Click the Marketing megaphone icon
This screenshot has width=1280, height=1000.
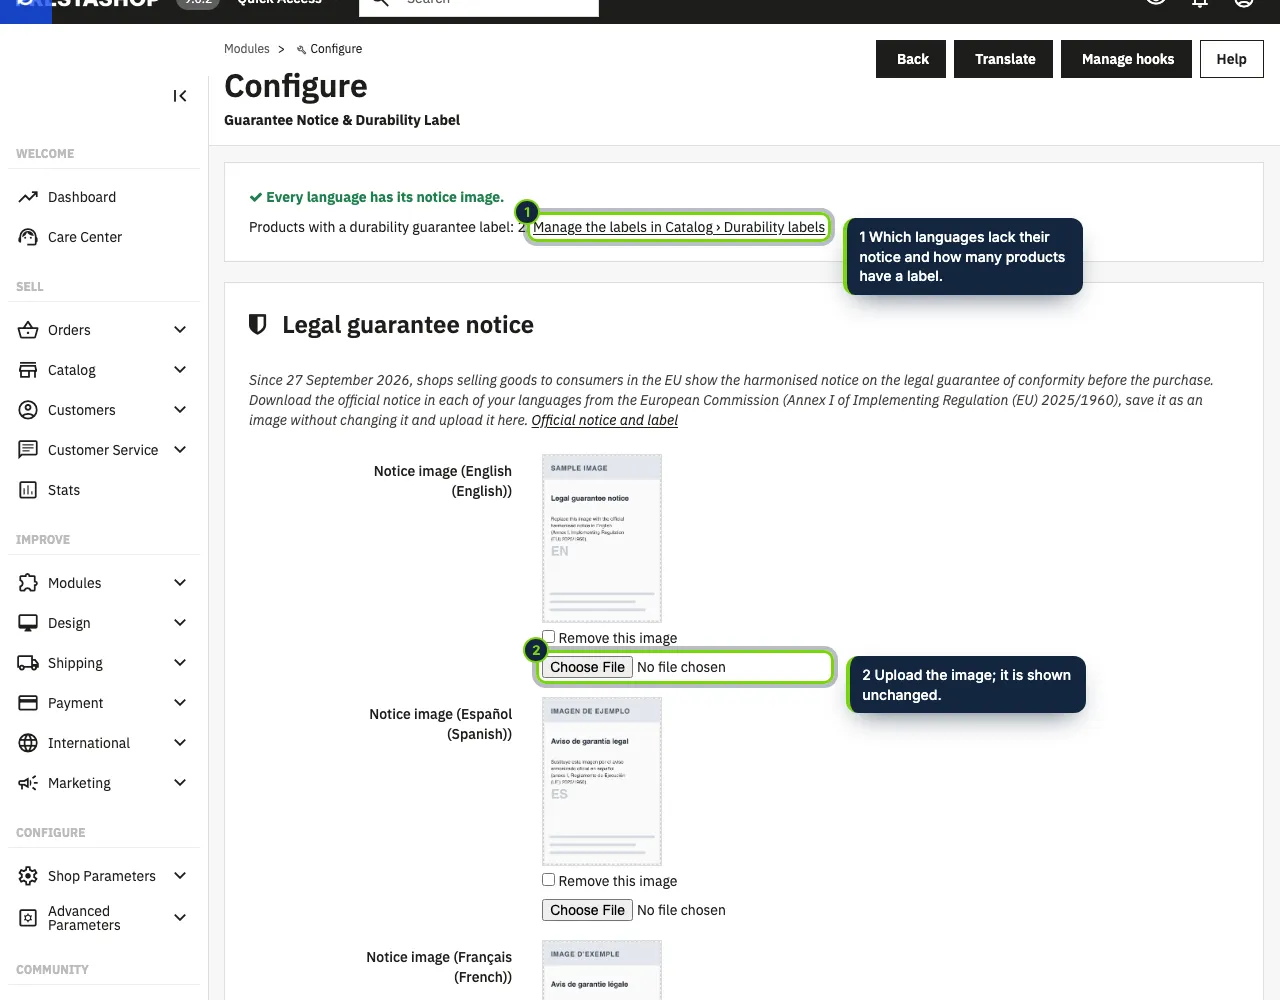28,783
